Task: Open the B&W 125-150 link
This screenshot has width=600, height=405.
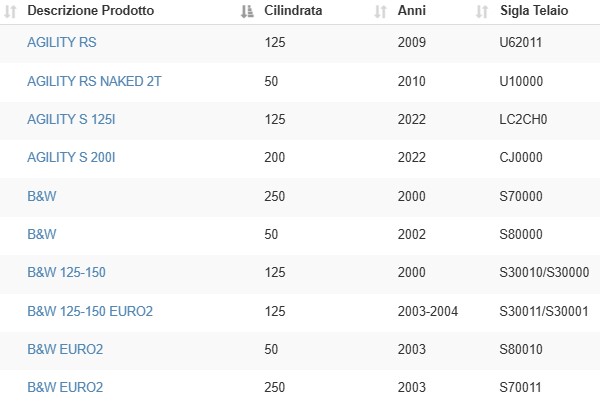Action: (66, 272)
